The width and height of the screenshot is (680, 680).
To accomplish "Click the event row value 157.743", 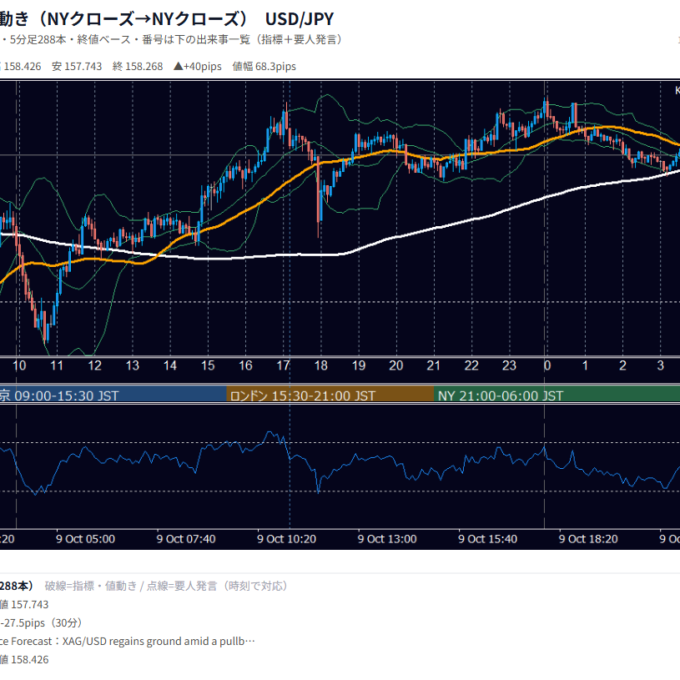I will click(24, 605).
